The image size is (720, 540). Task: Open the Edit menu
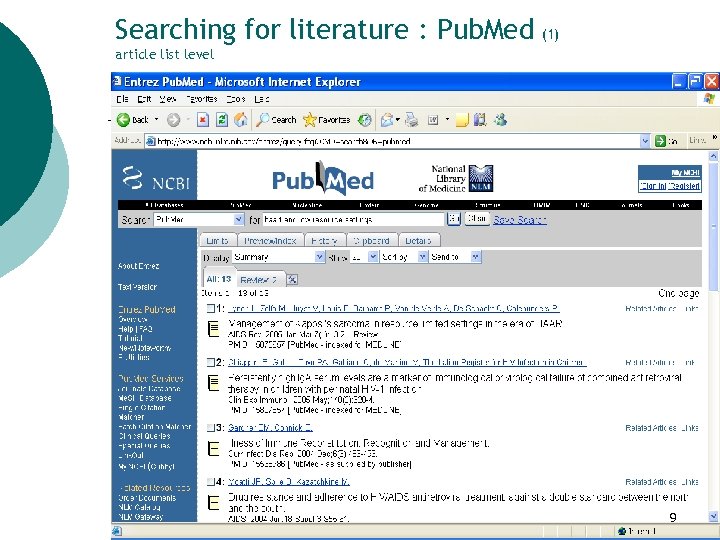tap(144, 99)
